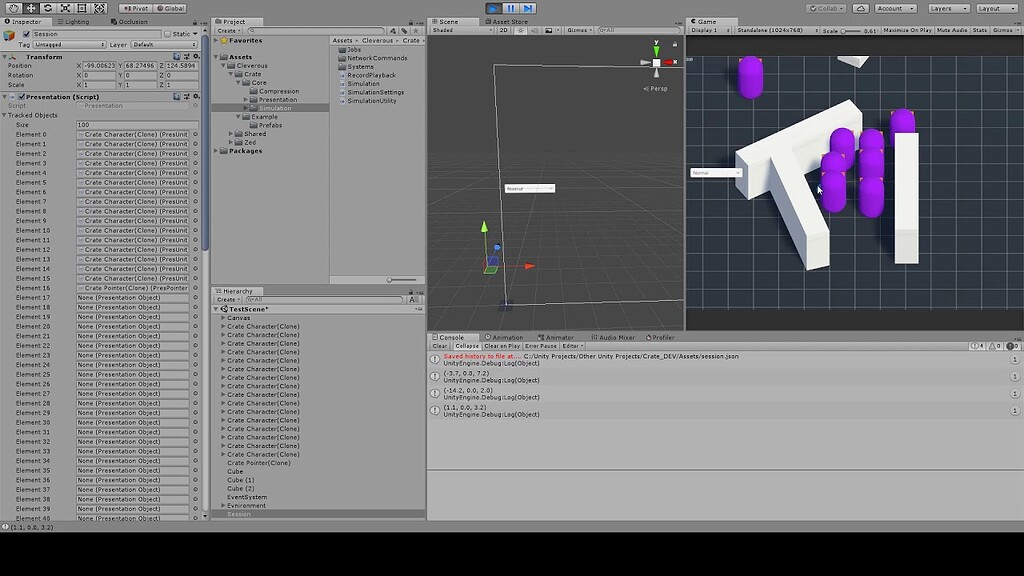Toggle Pivot handle position mode

[138, 8]
